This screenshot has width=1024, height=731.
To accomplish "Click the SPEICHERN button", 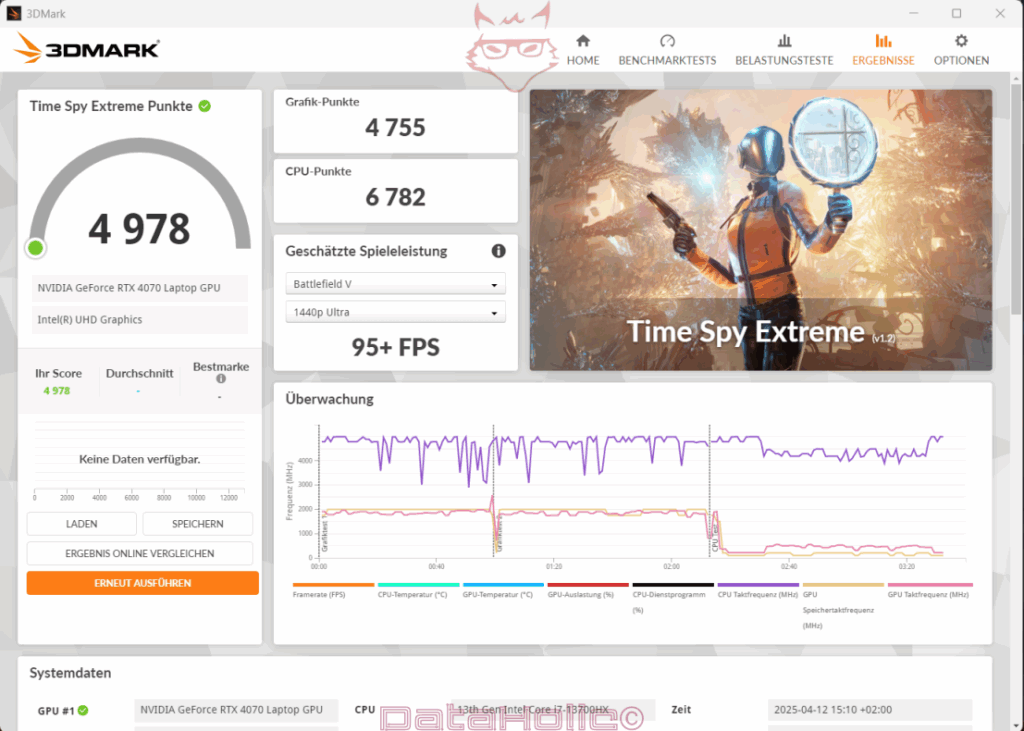I will pyautogui.click(x=198, y=524).
